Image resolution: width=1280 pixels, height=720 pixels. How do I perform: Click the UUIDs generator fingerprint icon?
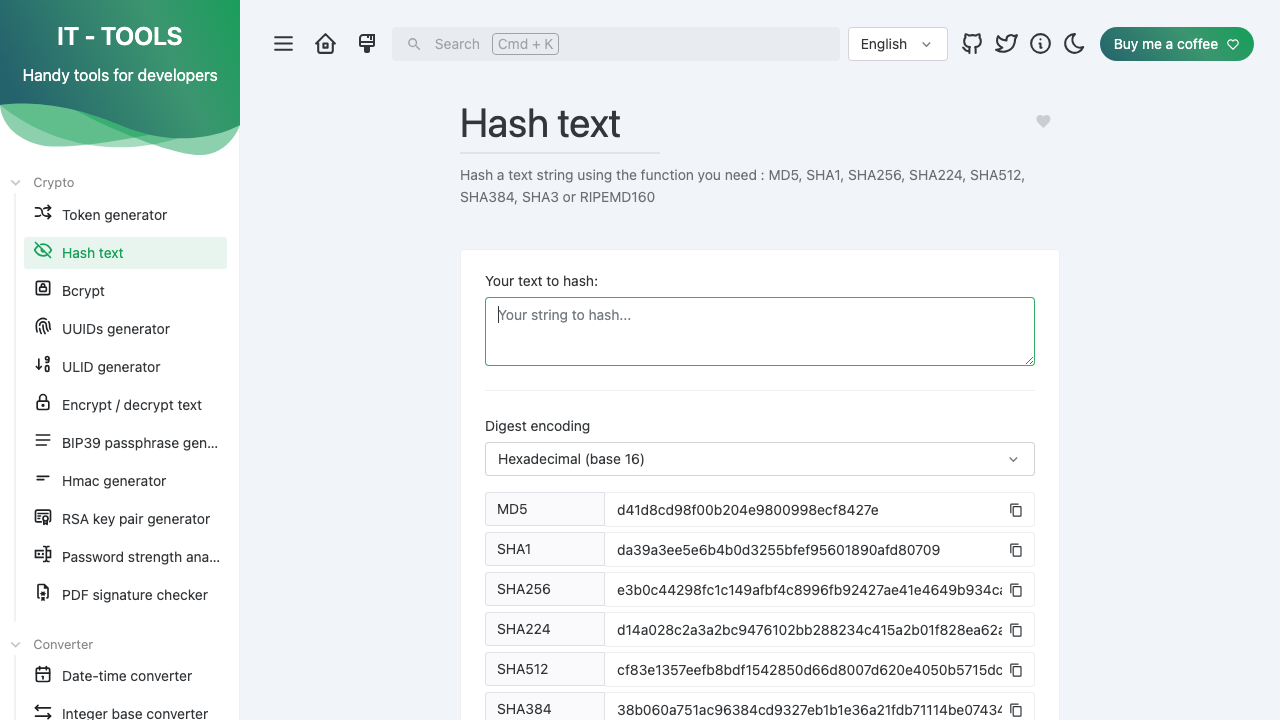pos(43,327)
